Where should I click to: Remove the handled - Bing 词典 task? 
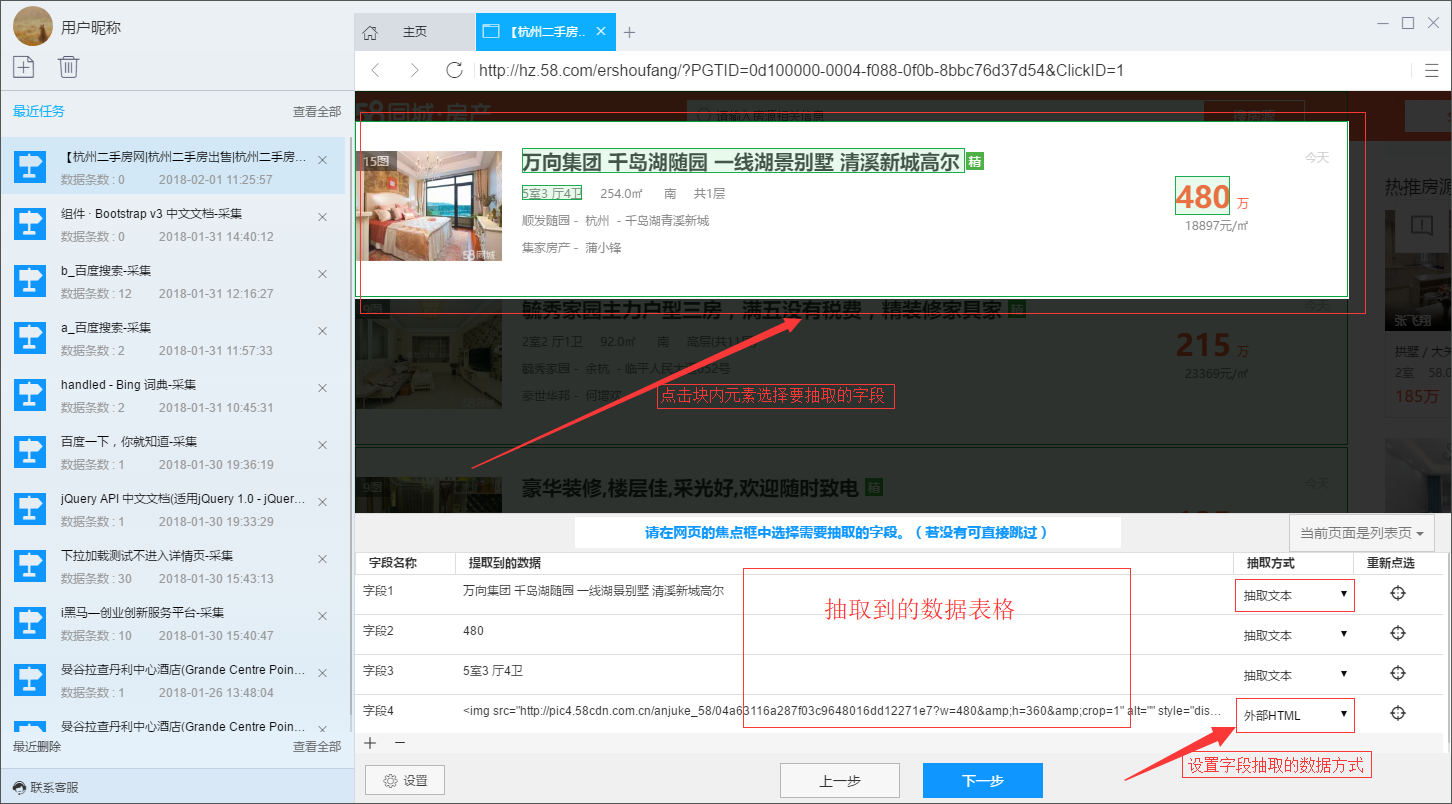(x=322, y=388)
